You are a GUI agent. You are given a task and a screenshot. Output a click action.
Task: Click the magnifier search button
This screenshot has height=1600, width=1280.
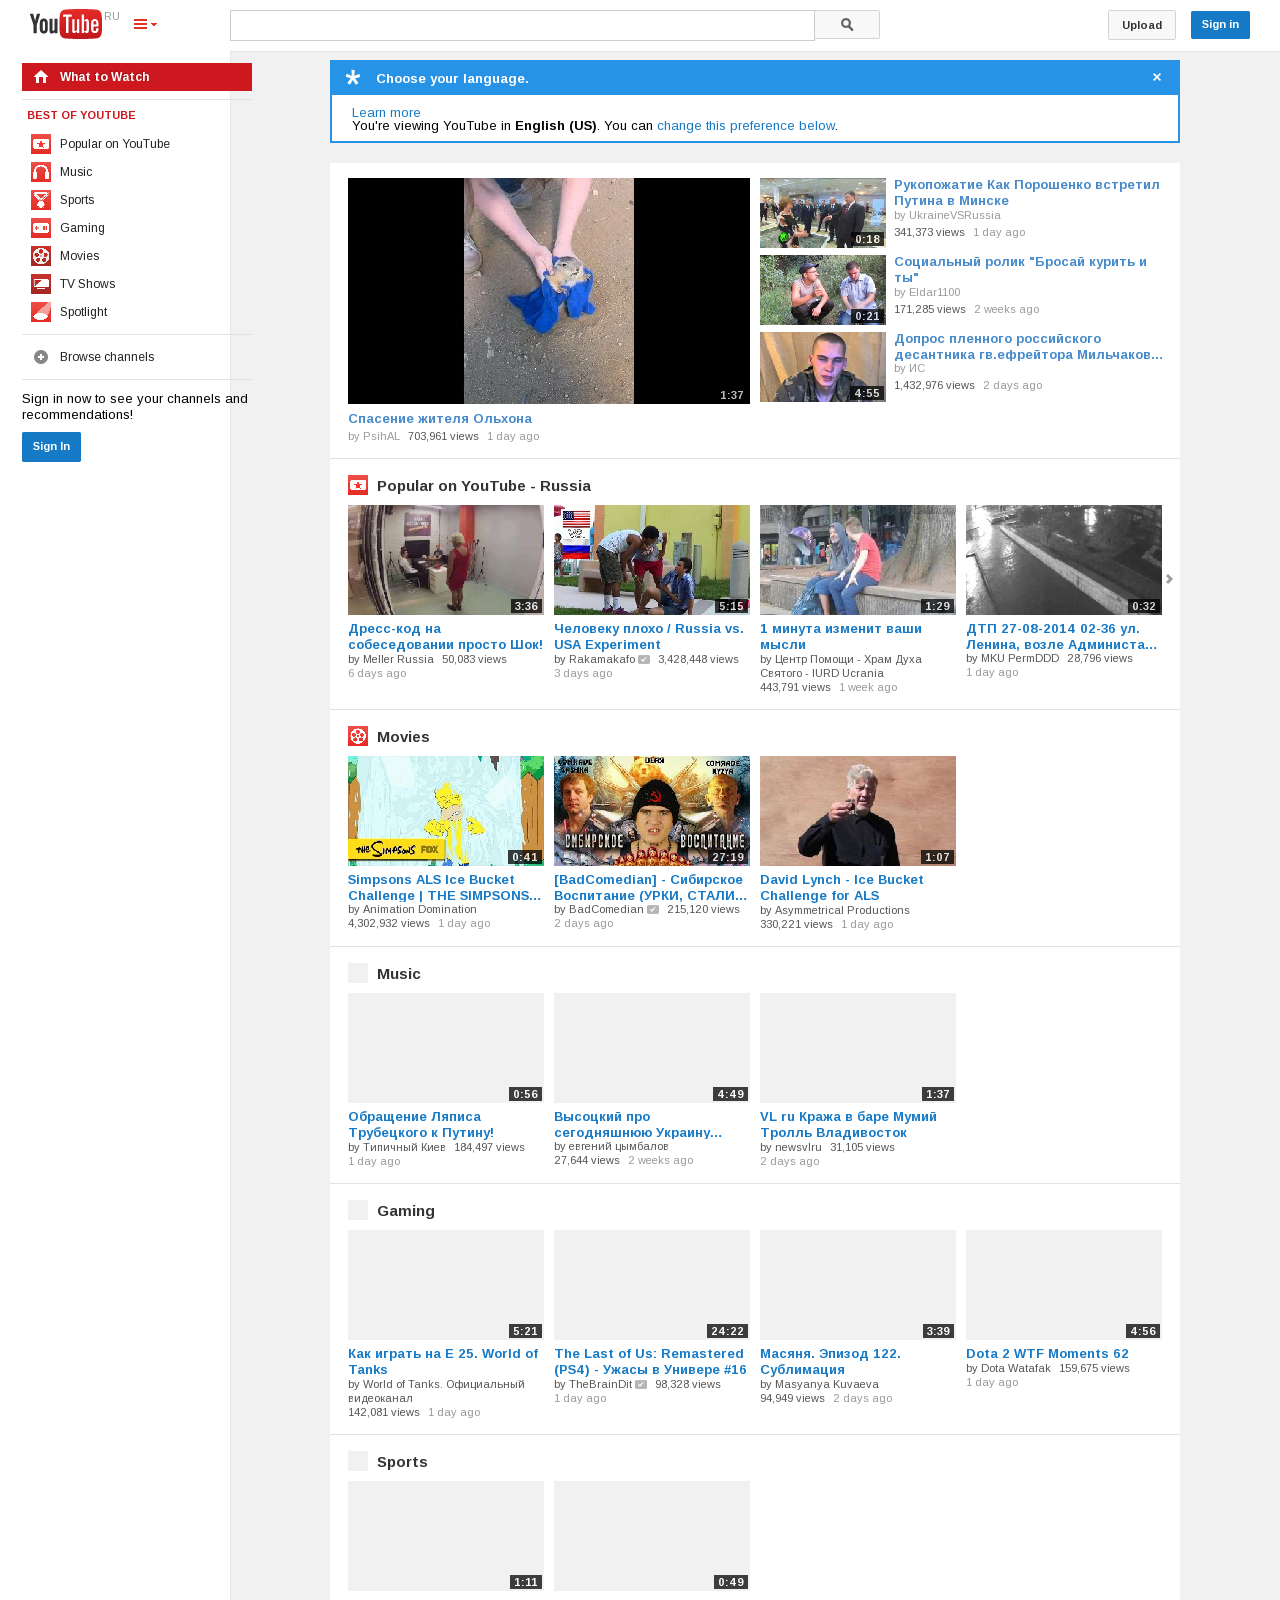pyautogui.click(x=847, y=25)
